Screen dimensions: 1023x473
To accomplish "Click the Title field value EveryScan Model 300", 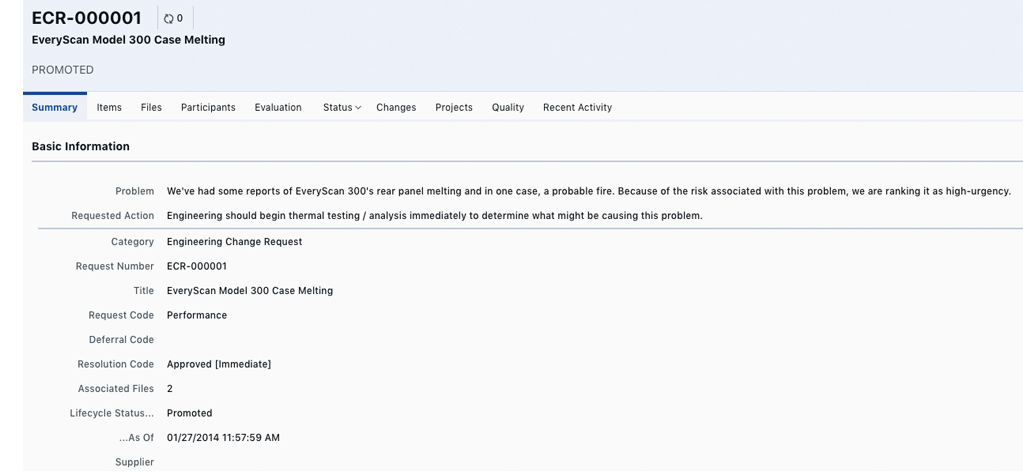I will (x=250, y=290).
